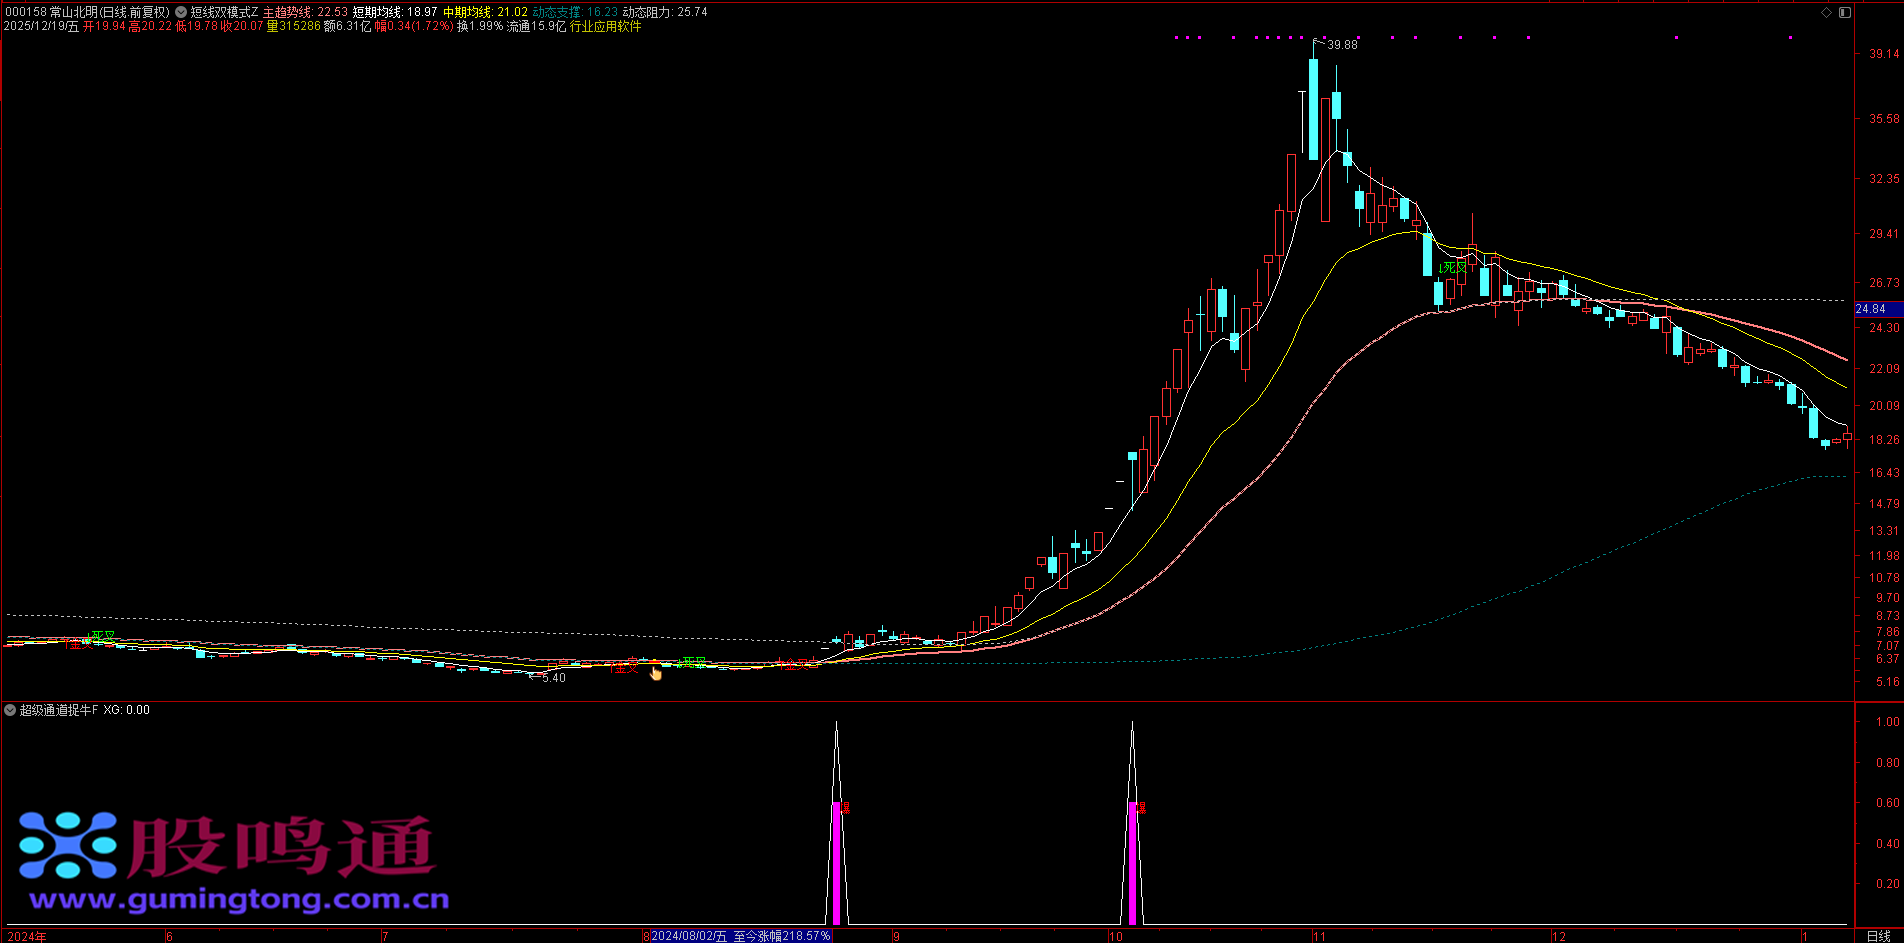Click the 超级通道捉牛F XG: 0.00 indicator label
This screenshot has width=1904, height=943.
click(x=85, y=710)
